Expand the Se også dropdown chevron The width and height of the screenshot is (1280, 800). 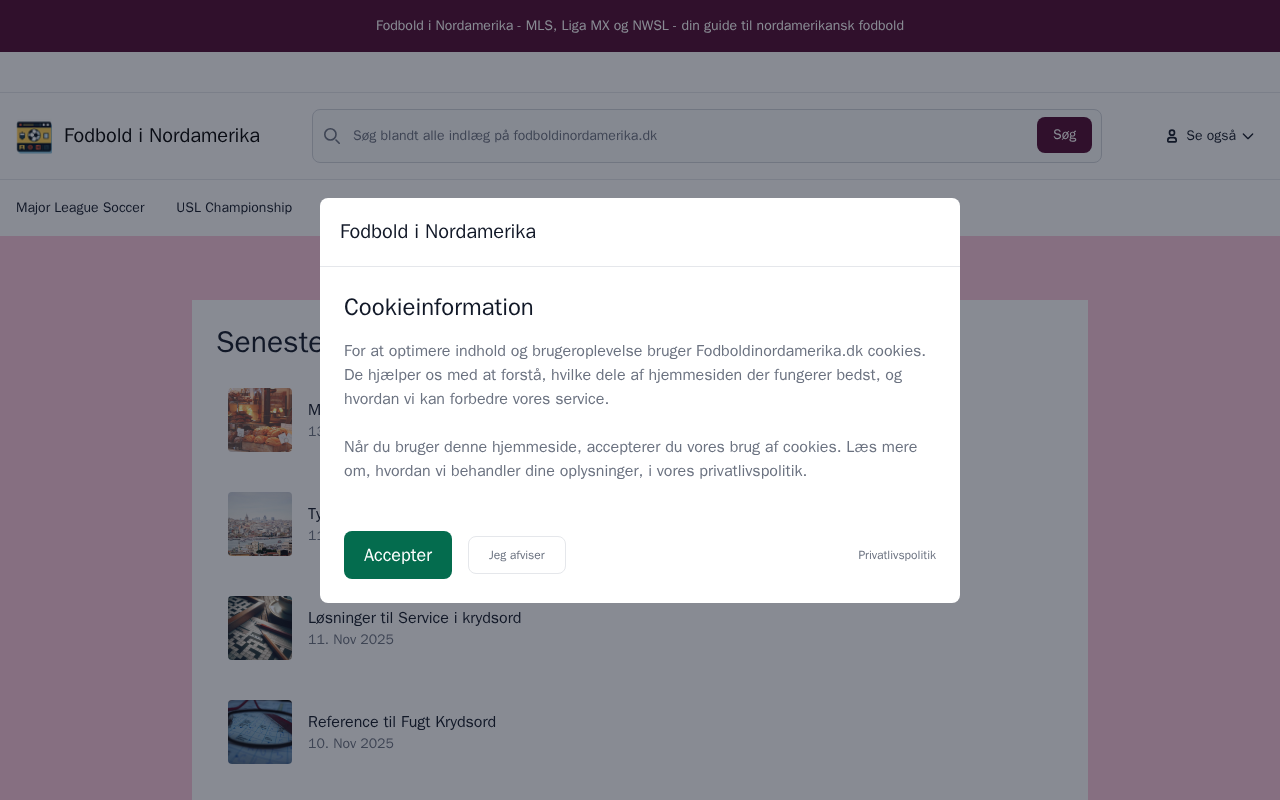1248,136
